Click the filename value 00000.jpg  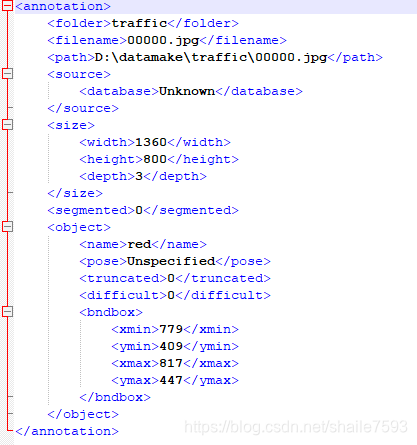pyautogui.click(x=163, y=40)
